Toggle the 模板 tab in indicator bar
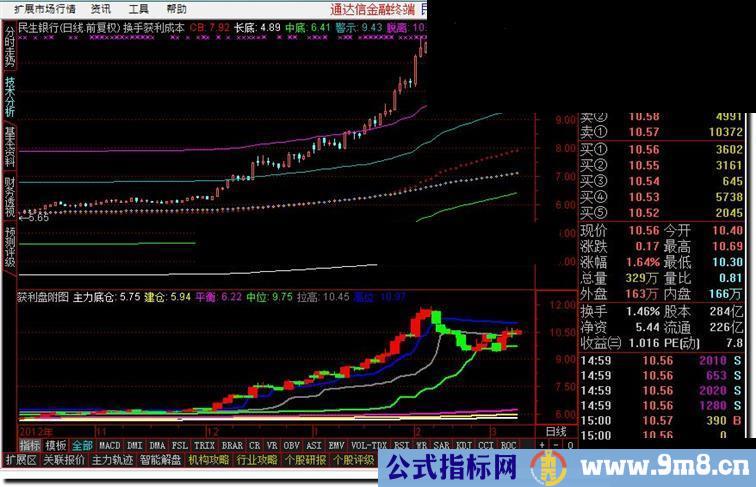 (x=56, y=445)
